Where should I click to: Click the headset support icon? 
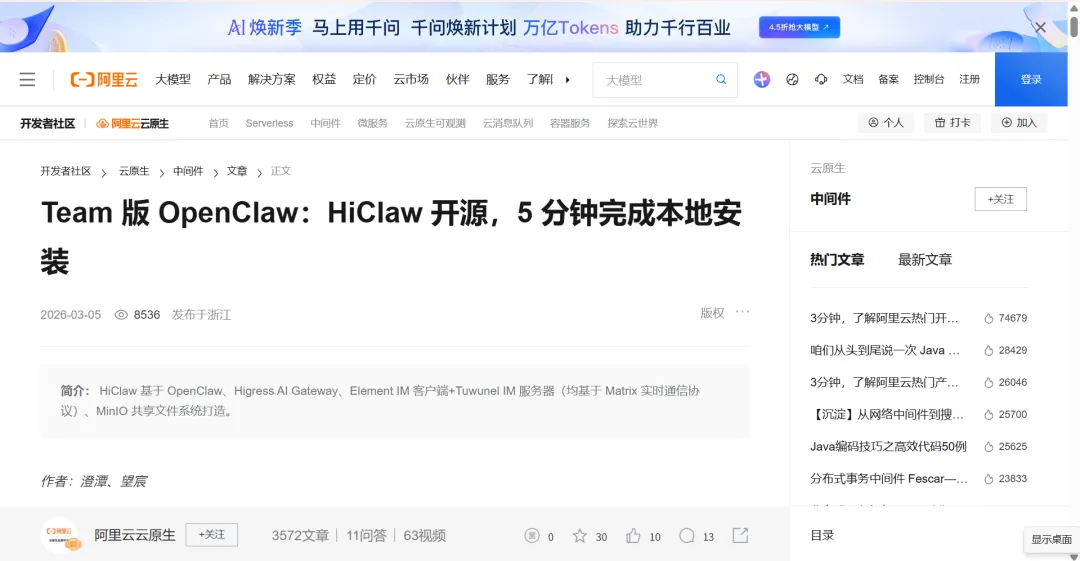point(821,79)
